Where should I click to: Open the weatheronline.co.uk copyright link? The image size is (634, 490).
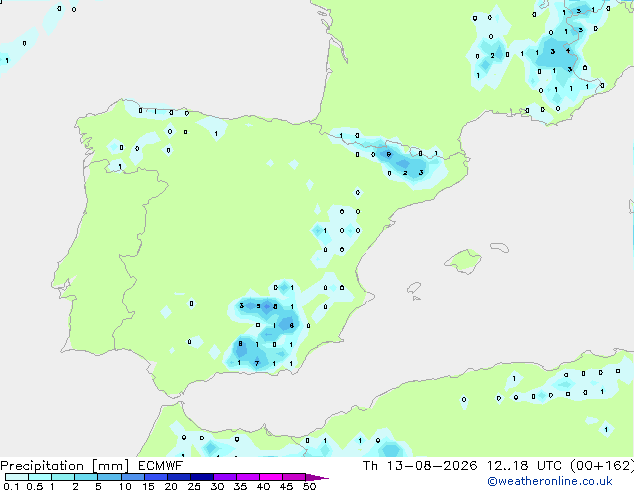point(550,481)
